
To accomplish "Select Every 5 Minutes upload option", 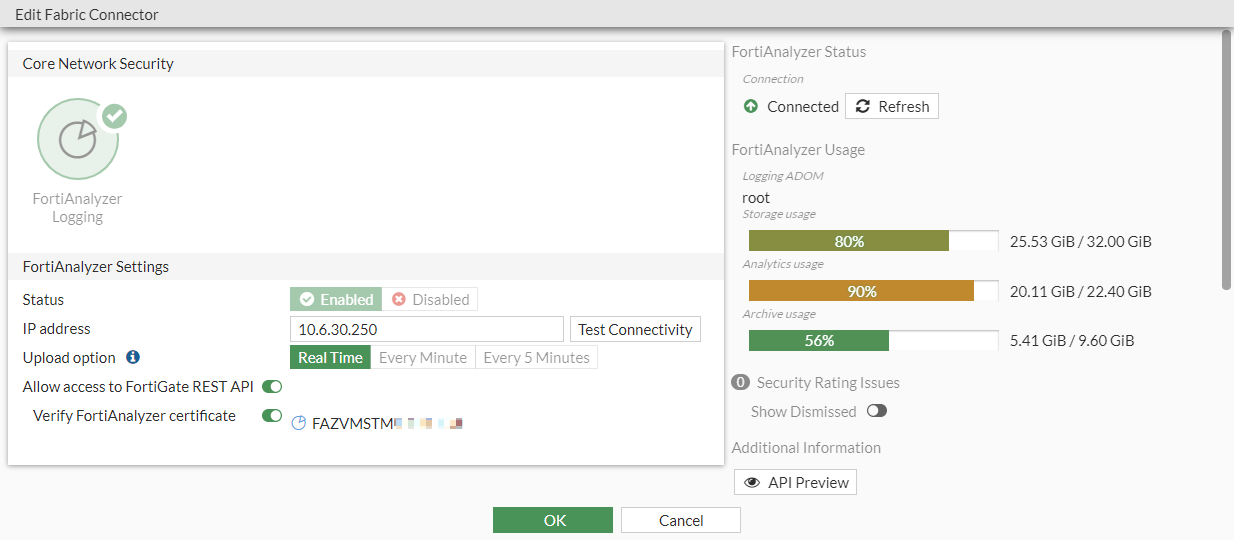I will [x=536, y=357].
